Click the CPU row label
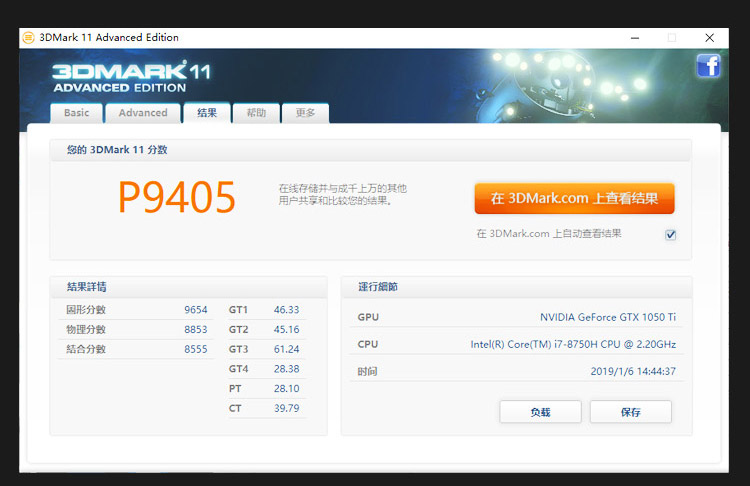Viewport: 750px width, 486px height. tap(368, 344)
